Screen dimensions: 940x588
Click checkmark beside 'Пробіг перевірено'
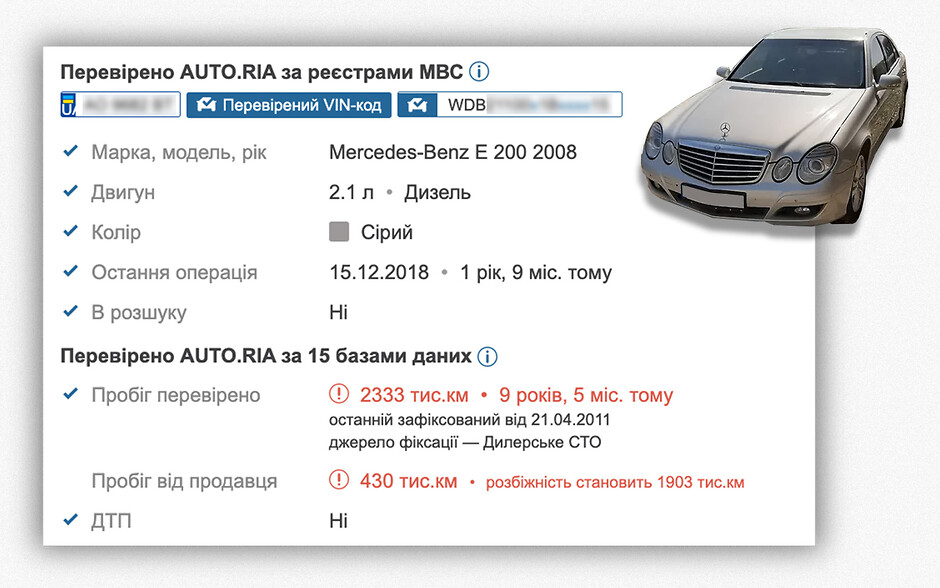tap(70, 395)
